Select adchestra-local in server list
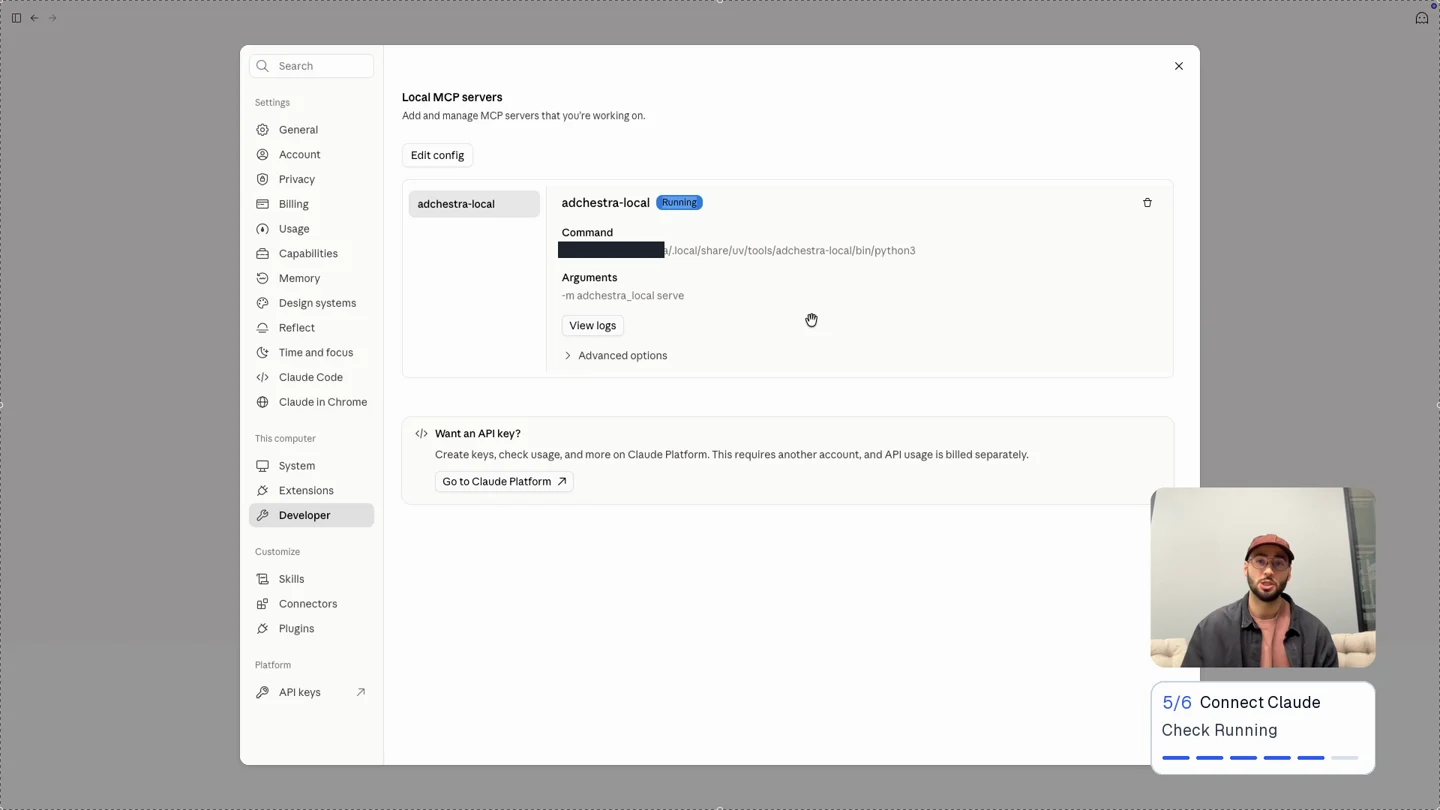Image resolution: width=1440 pixels, height=810 pixels. click(x=474, y=204)
